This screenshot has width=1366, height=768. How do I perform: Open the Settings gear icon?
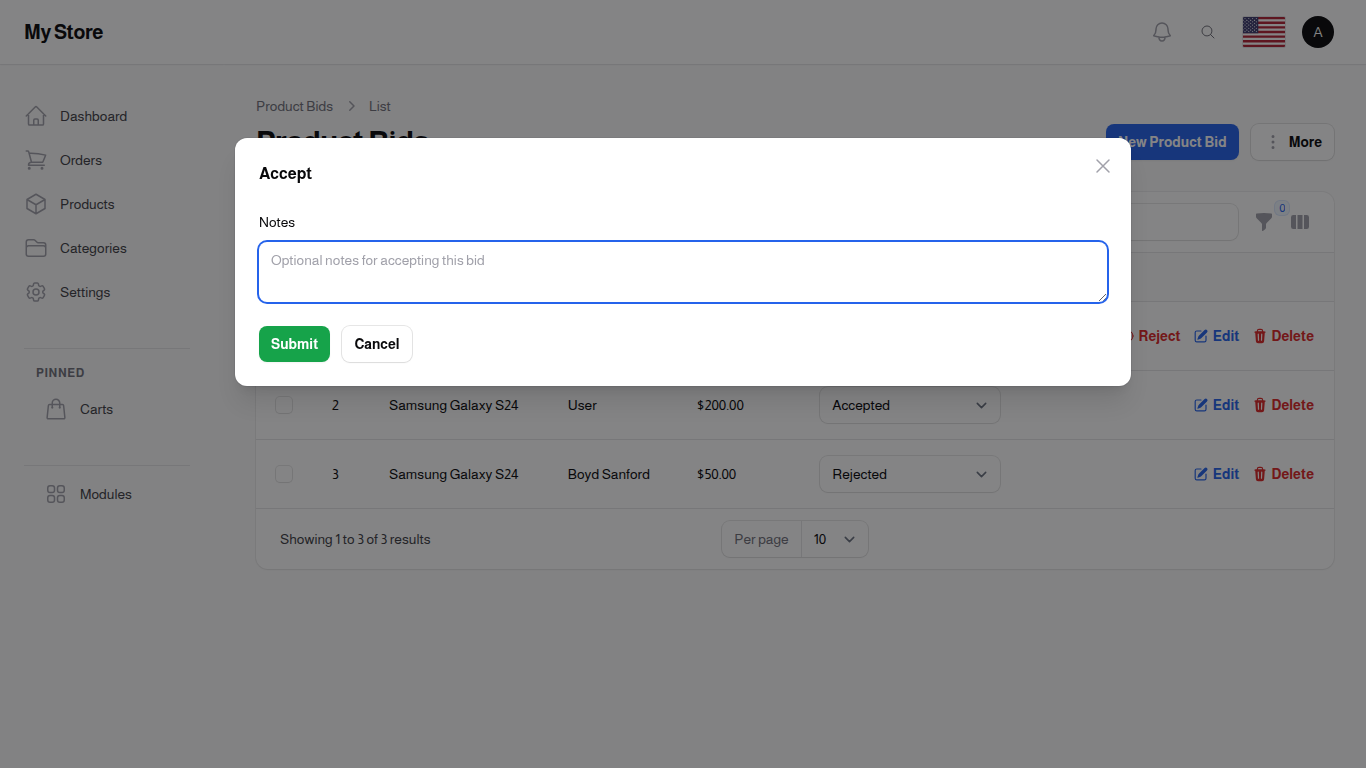(x=36, y=292)
